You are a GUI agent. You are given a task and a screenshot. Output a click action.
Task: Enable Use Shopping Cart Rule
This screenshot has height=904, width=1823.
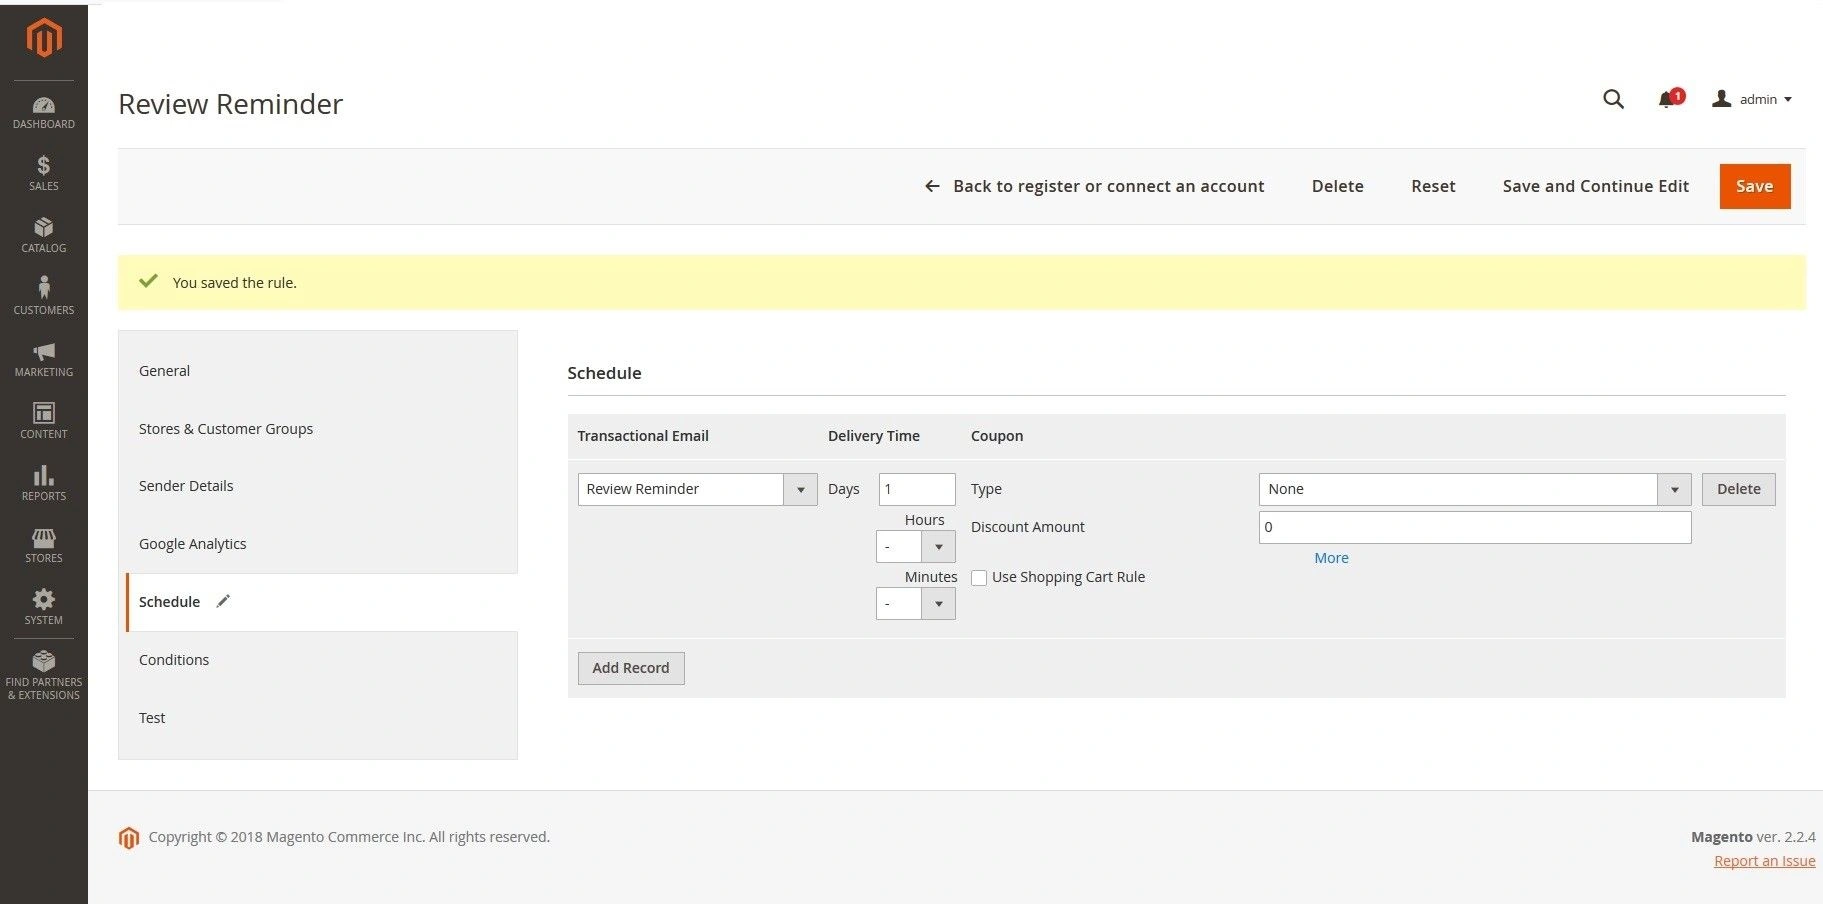[980, 577]
